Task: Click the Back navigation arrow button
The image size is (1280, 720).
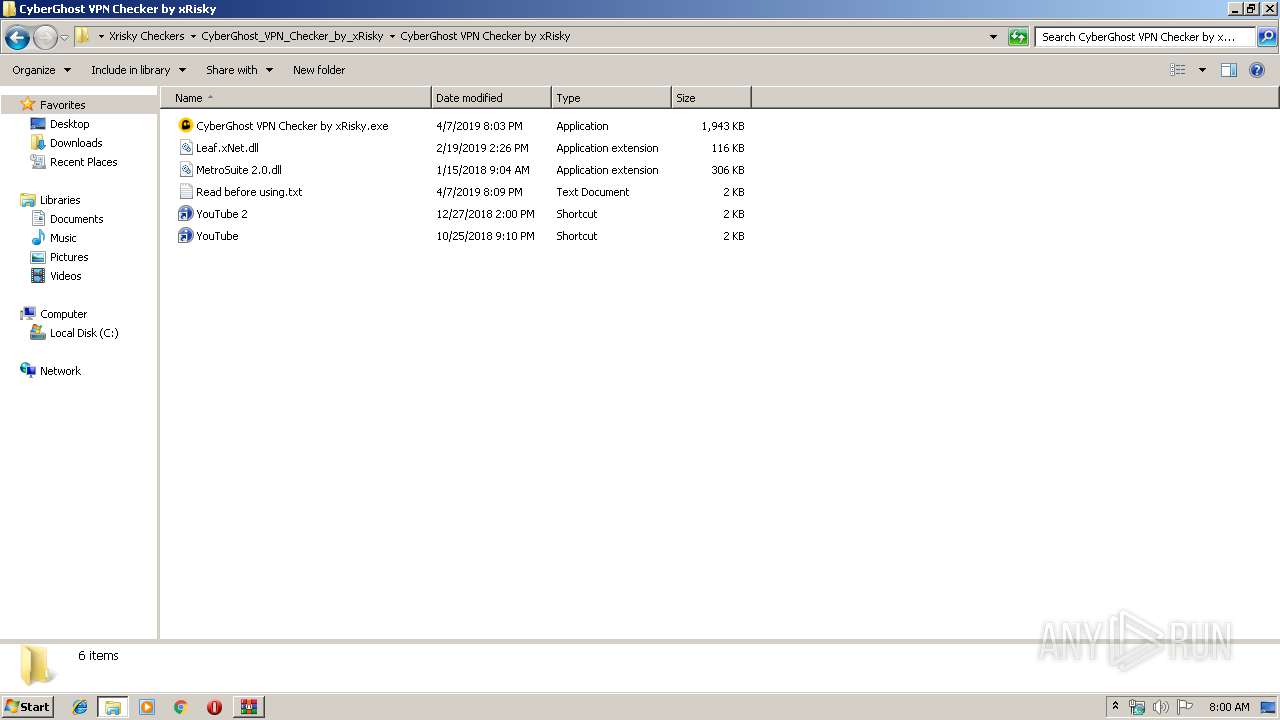Action: [x=17, y=38]
